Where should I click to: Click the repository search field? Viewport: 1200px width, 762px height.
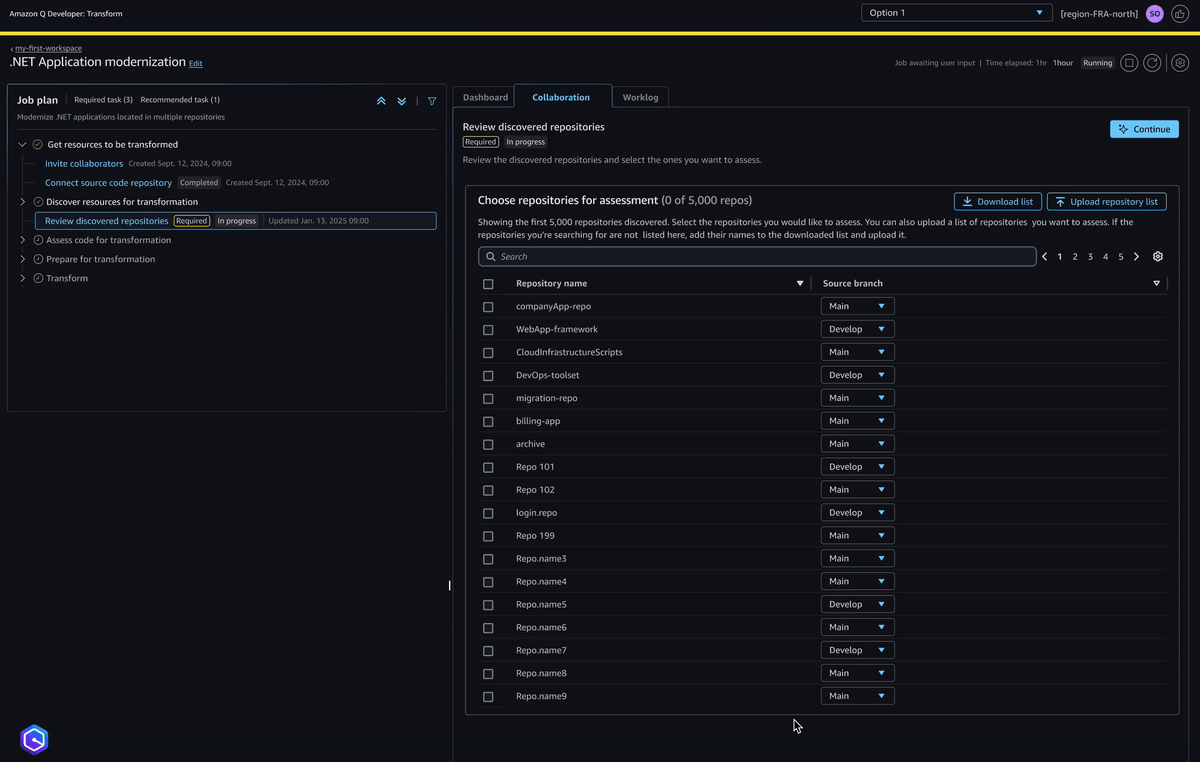(x=757, y=257)
